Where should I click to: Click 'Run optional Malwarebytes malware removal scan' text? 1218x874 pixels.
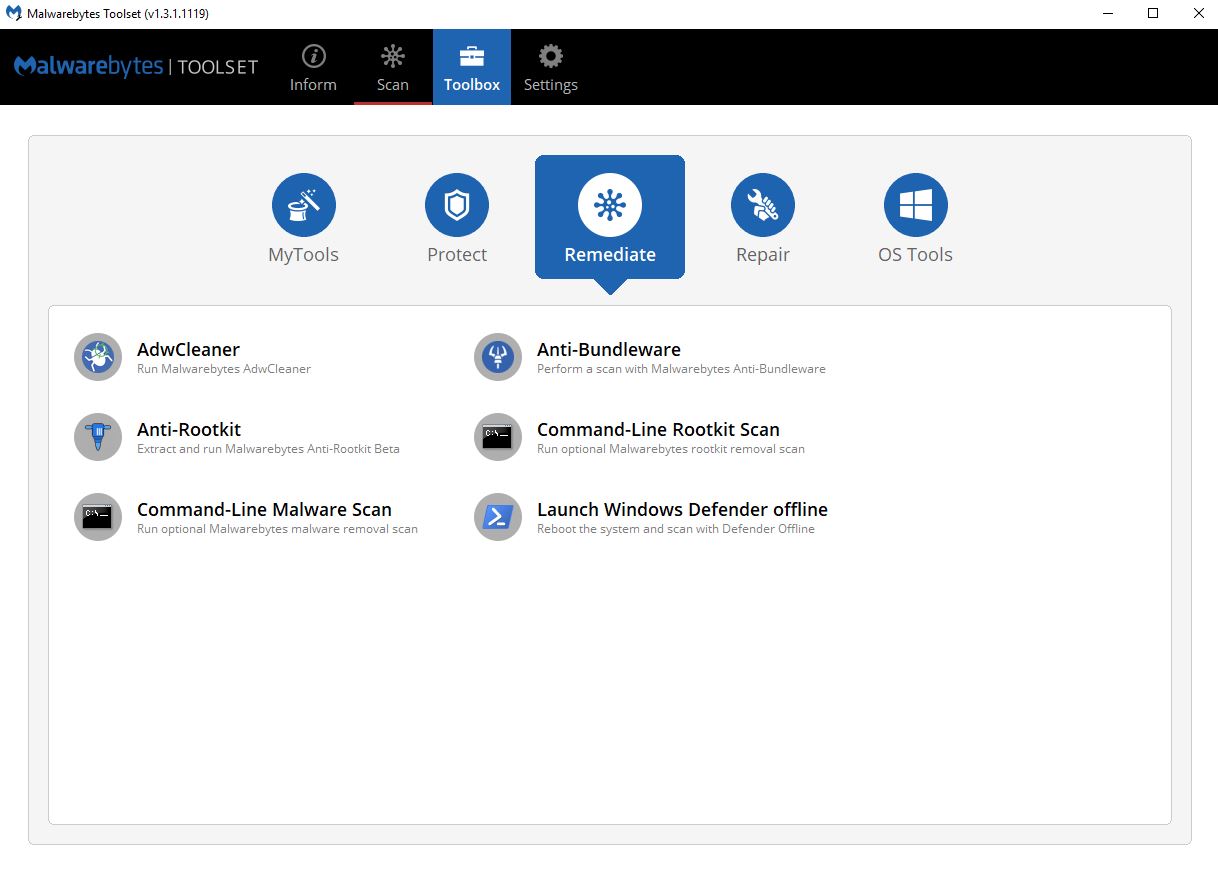277,529
